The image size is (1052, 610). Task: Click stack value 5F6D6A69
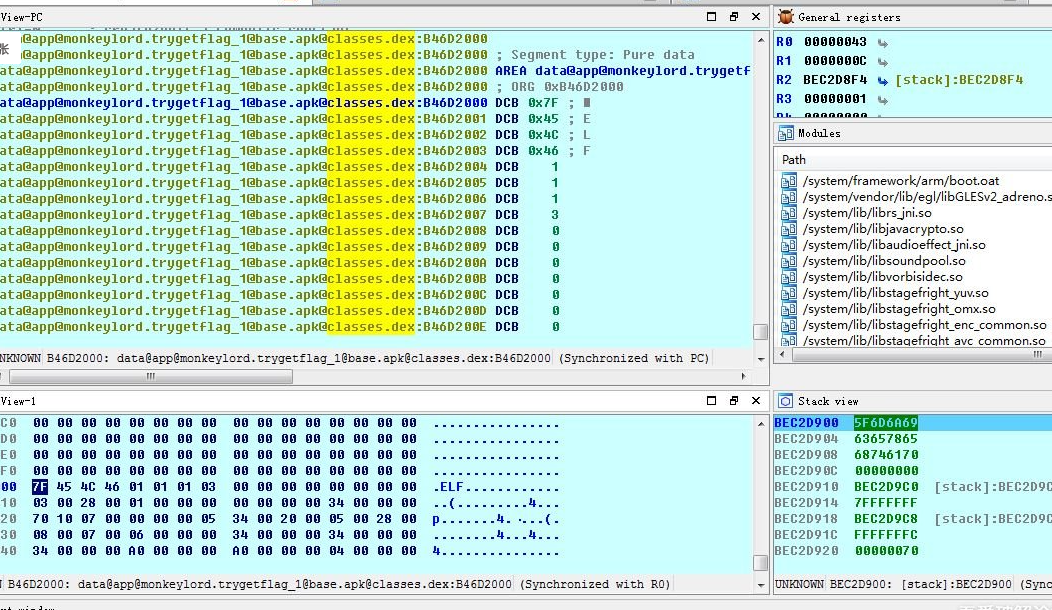[885, 423]
